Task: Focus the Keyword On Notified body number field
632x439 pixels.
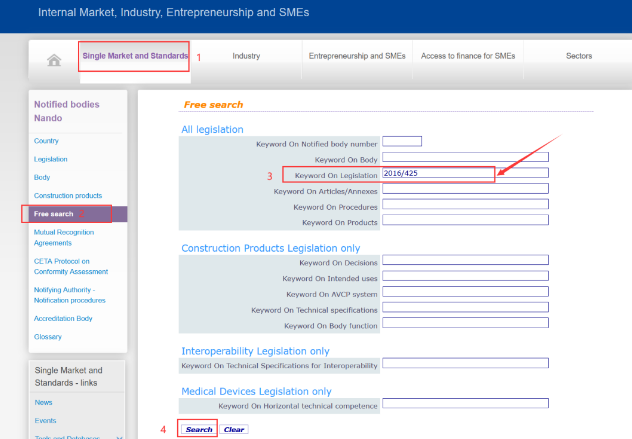Action: coord(402,141)
